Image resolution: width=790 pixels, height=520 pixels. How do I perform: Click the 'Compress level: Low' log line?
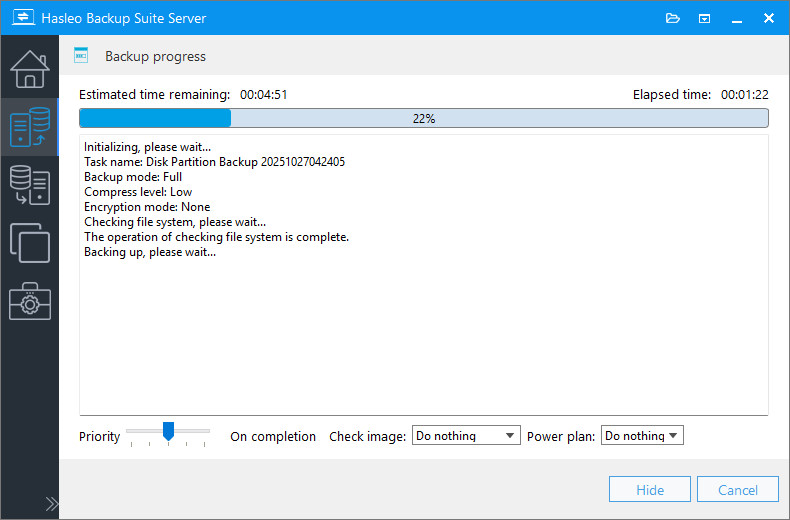(138, 192)
